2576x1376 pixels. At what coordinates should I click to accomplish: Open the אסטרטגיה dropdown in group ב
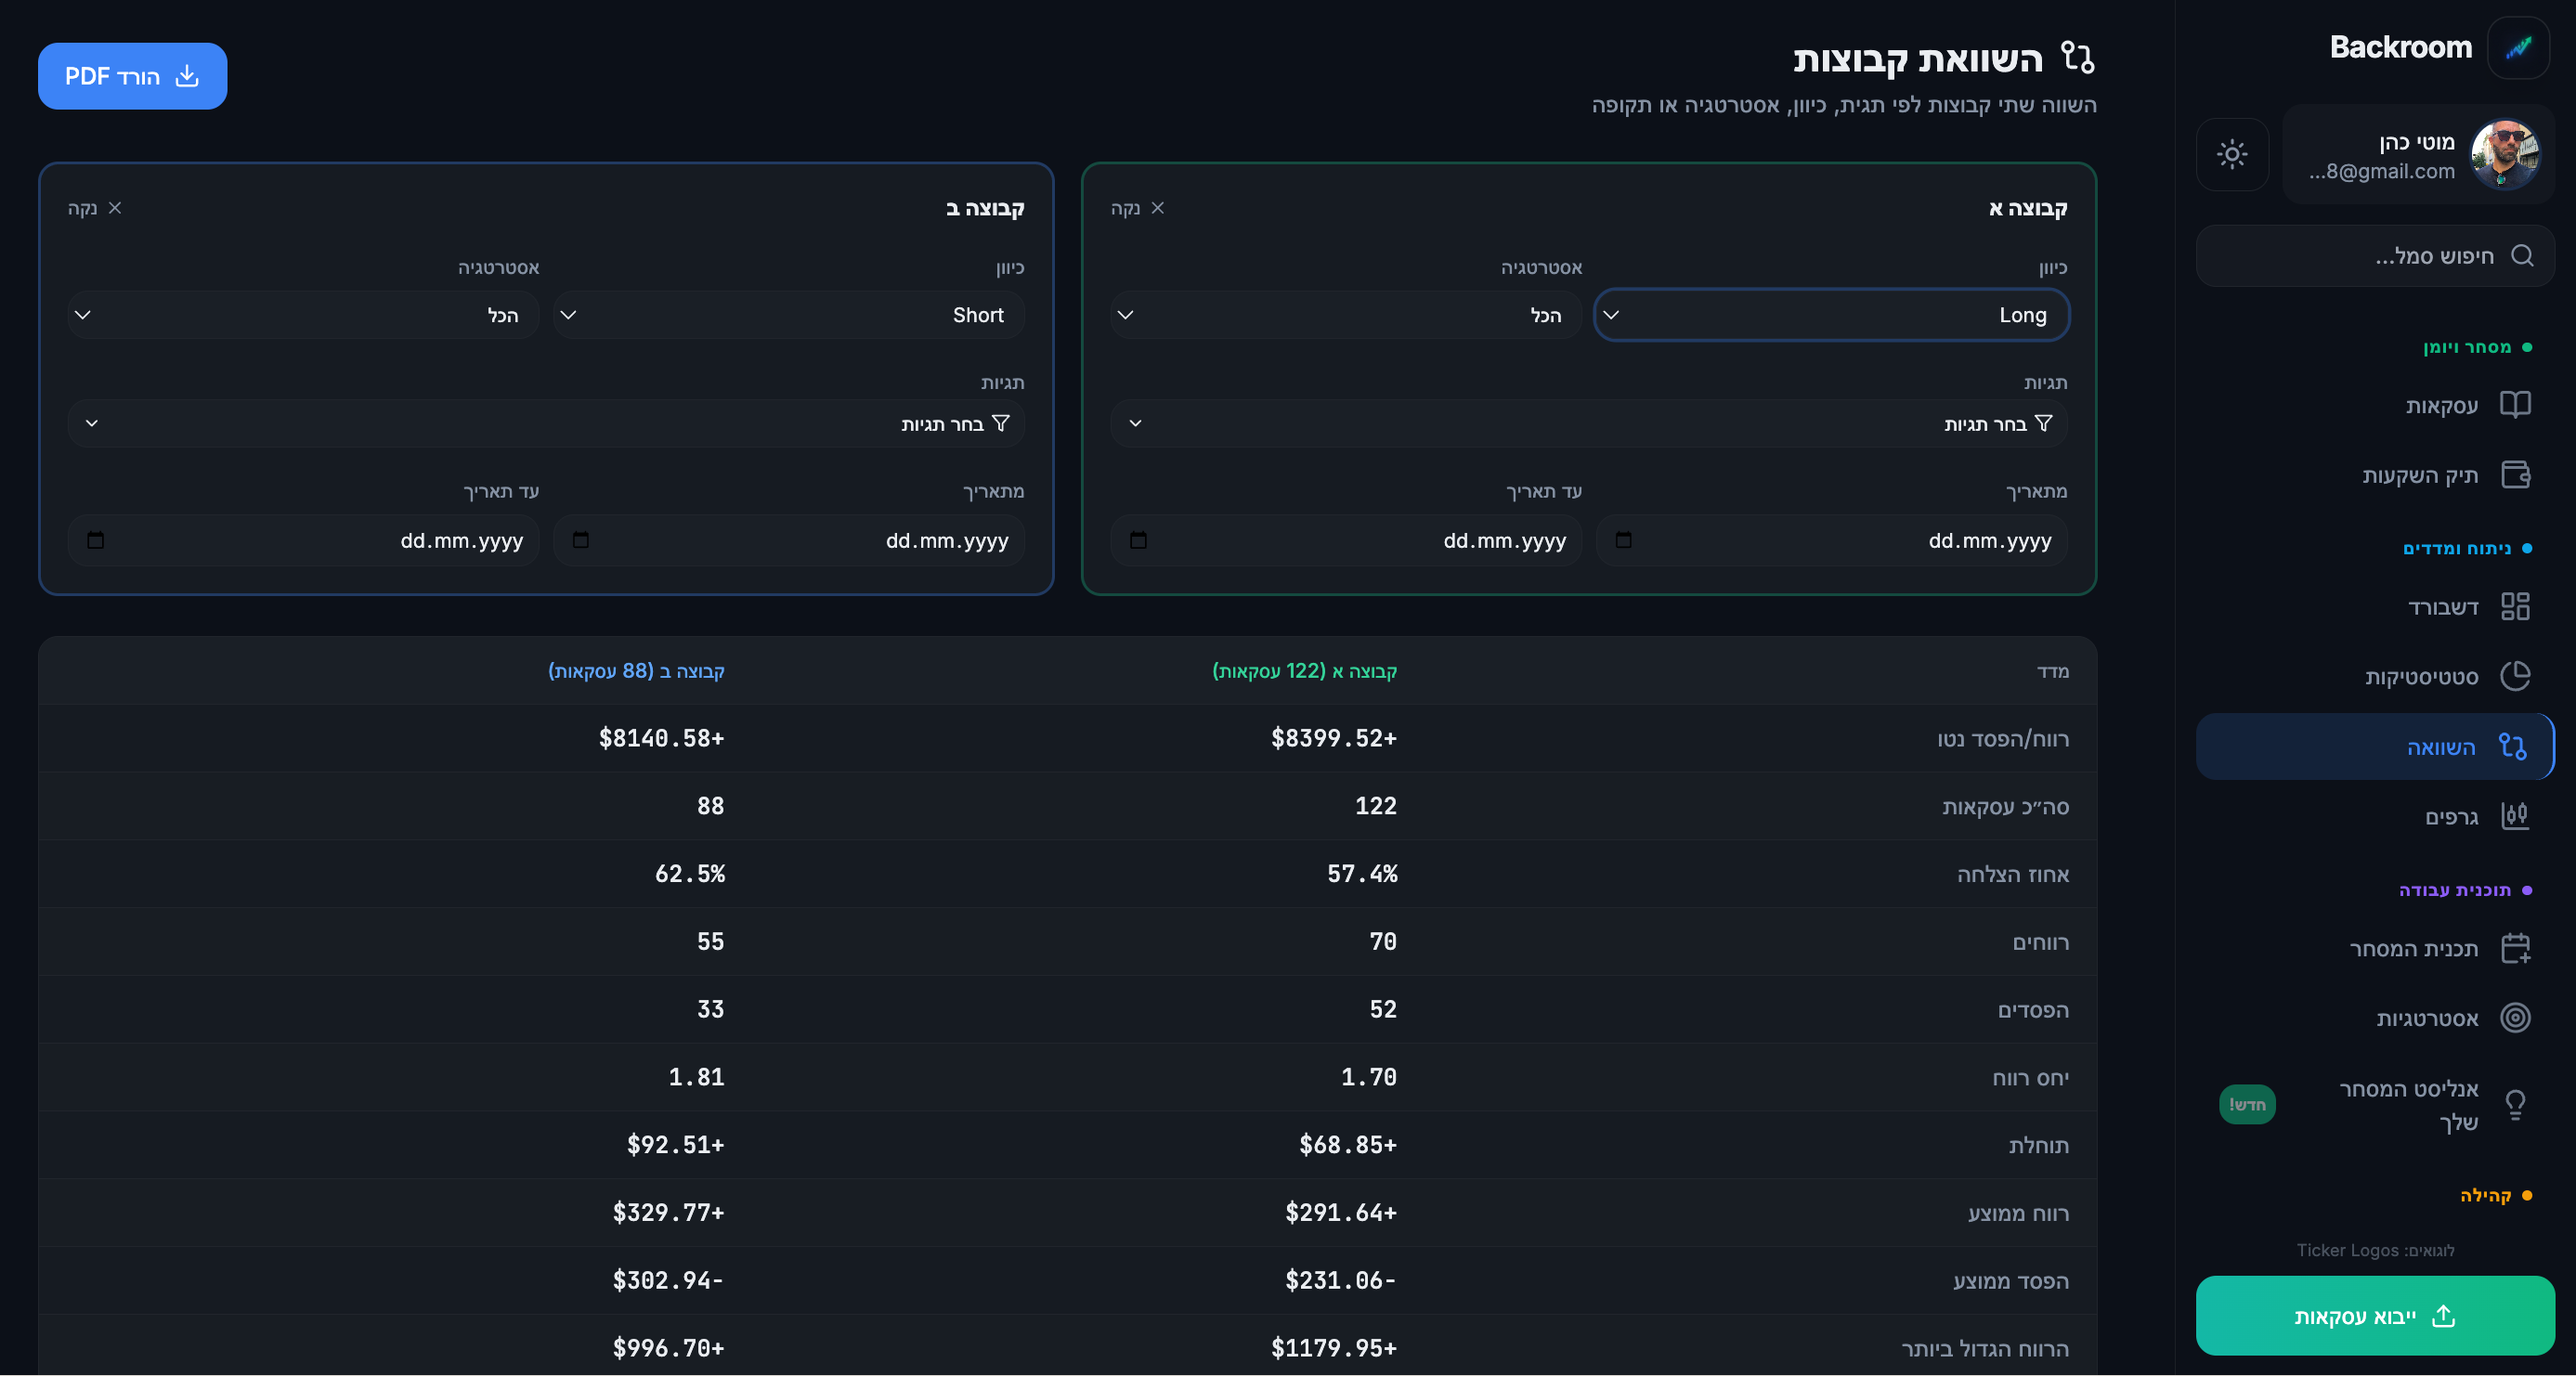(x=303, y=315)
